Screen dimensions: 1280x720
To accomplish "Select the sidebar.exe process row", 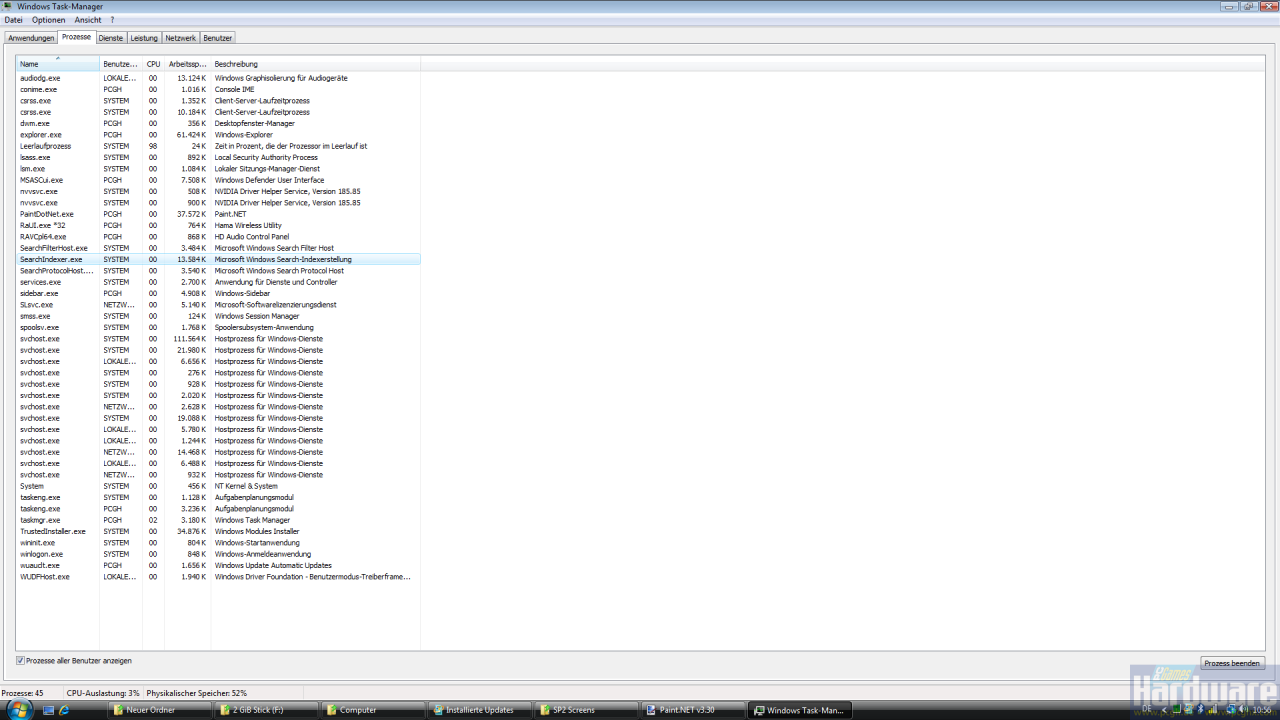I will (x=218, y=293).
